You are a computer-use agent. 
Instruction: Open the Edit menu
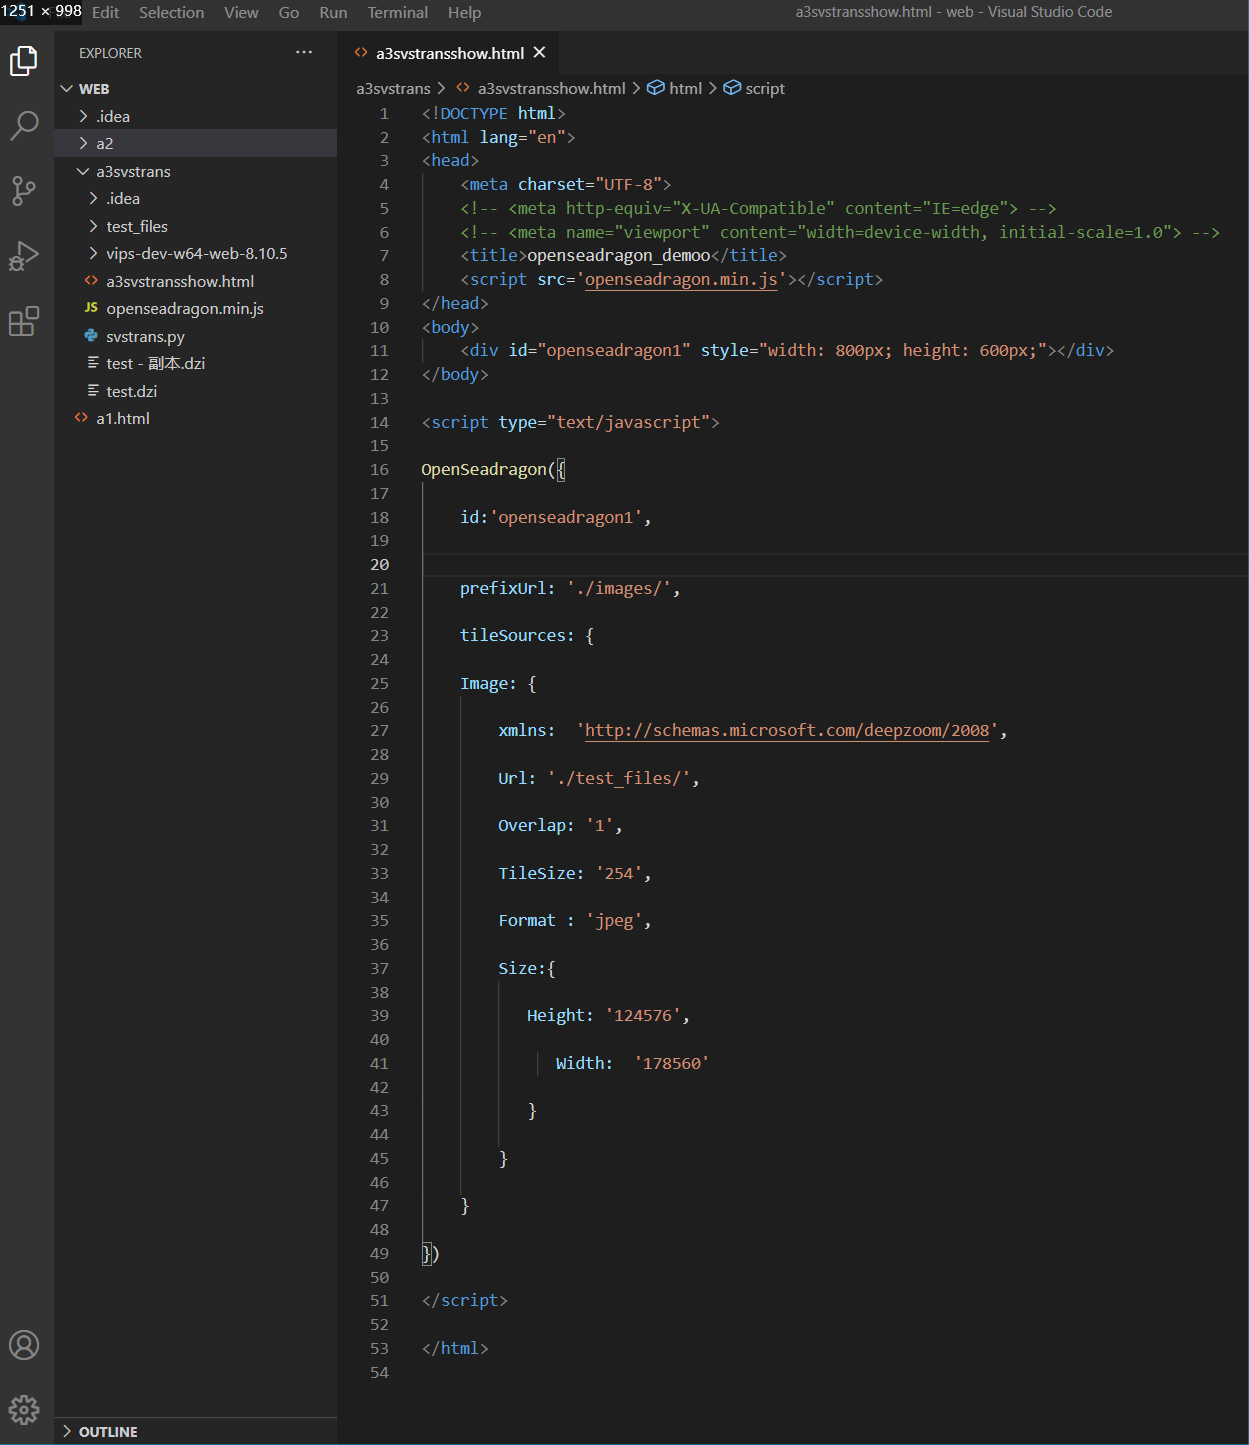[105, 12]
